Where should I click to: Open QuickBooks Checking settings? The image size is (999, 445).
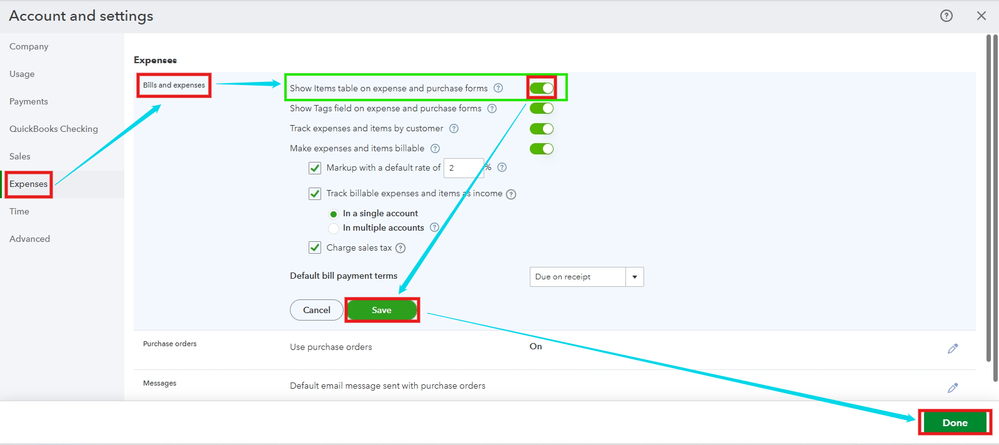coord(54,129)
